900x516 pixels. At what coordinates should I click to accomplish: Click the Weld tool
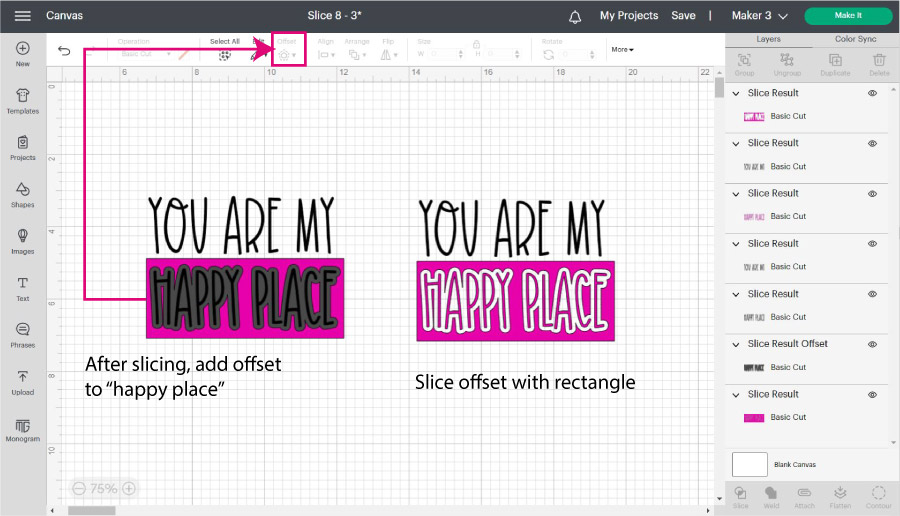pos(771,496)
